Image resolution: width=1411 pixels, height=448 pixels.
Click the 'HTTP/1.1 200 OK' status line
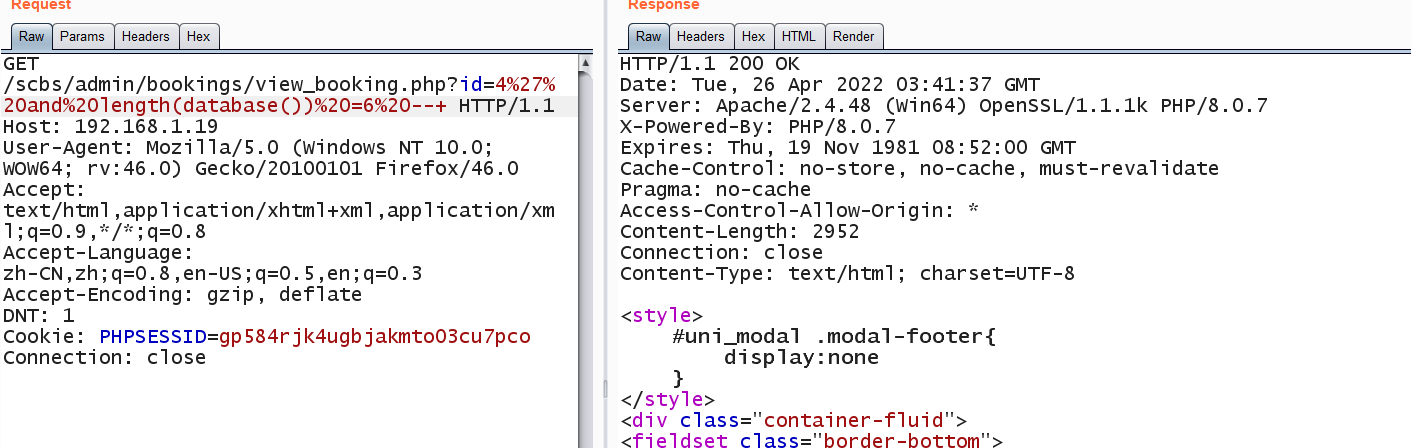[710, 64]
